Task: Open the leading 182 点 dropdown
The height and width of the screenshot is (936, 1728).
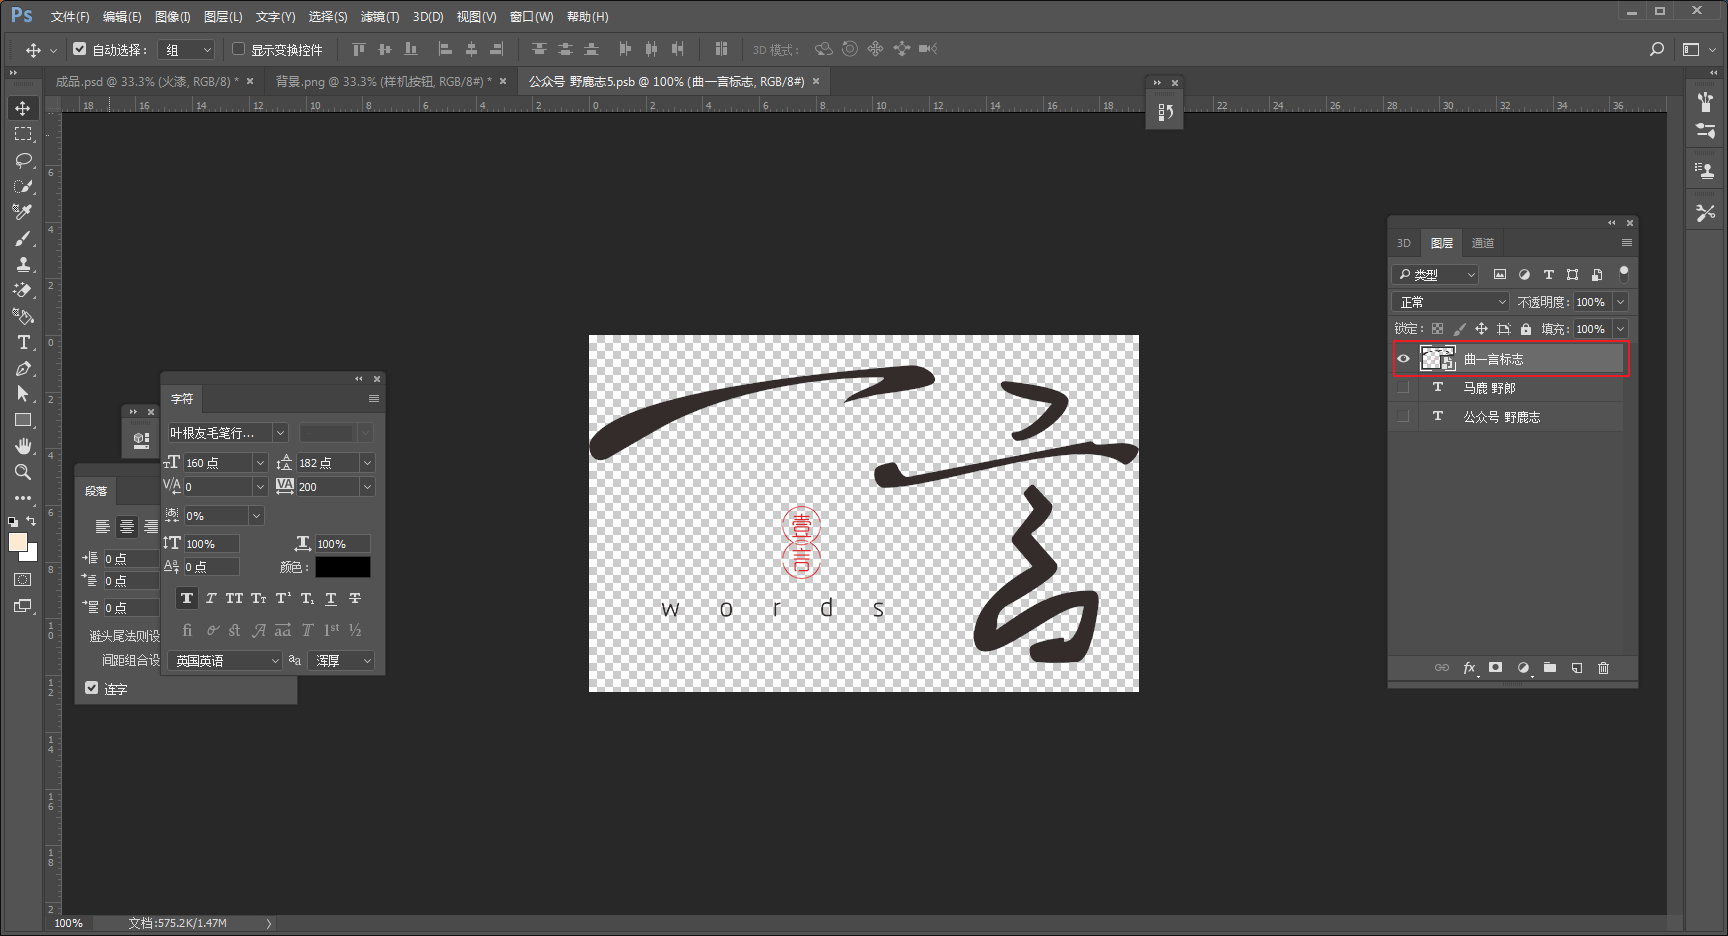Action: point(367,462)
